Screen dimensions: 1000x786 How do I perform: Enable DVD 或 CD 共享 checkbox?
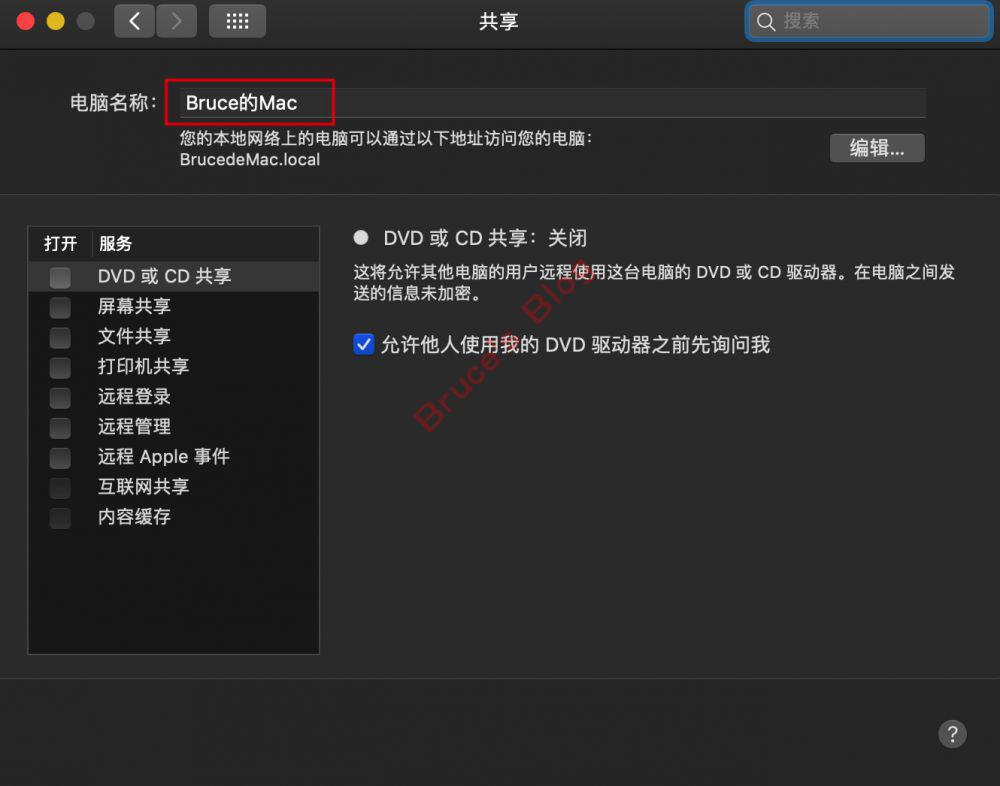point(60,277)
